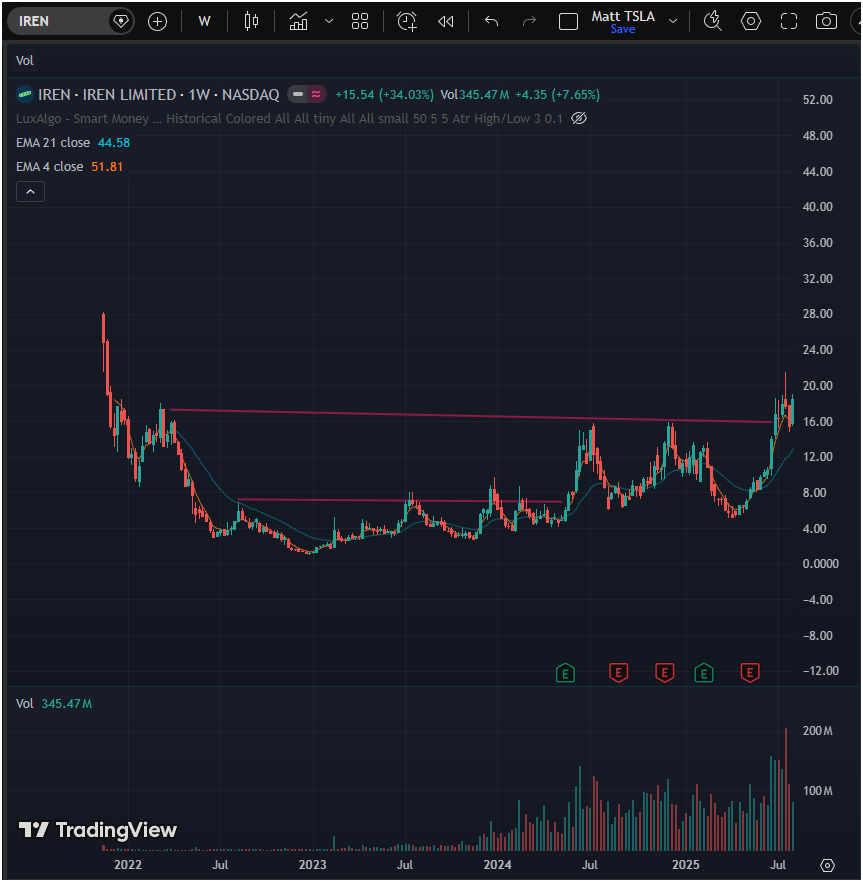
Task: Expand the favorite indicators chevron
Action: [x=329, y=22]
